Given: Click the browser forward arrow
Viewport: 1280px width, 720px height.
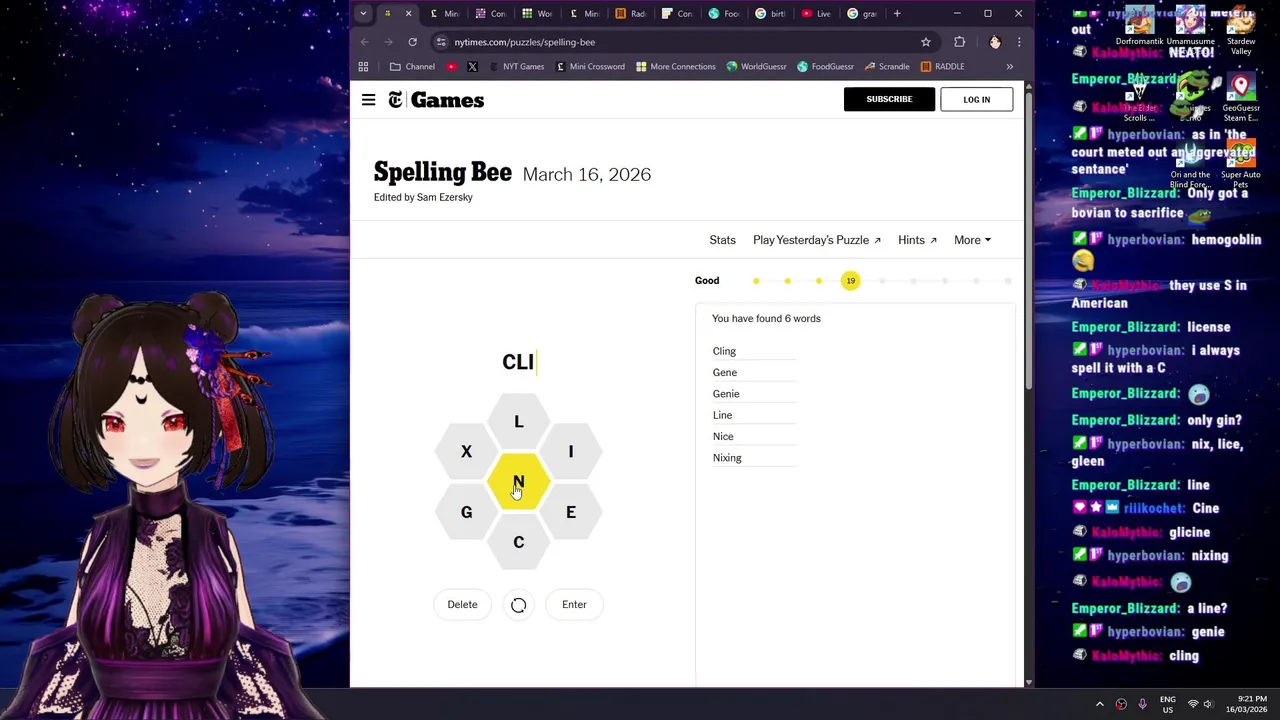Looking at the screenshot, I should pyautogui.click(x=388, y=42).
